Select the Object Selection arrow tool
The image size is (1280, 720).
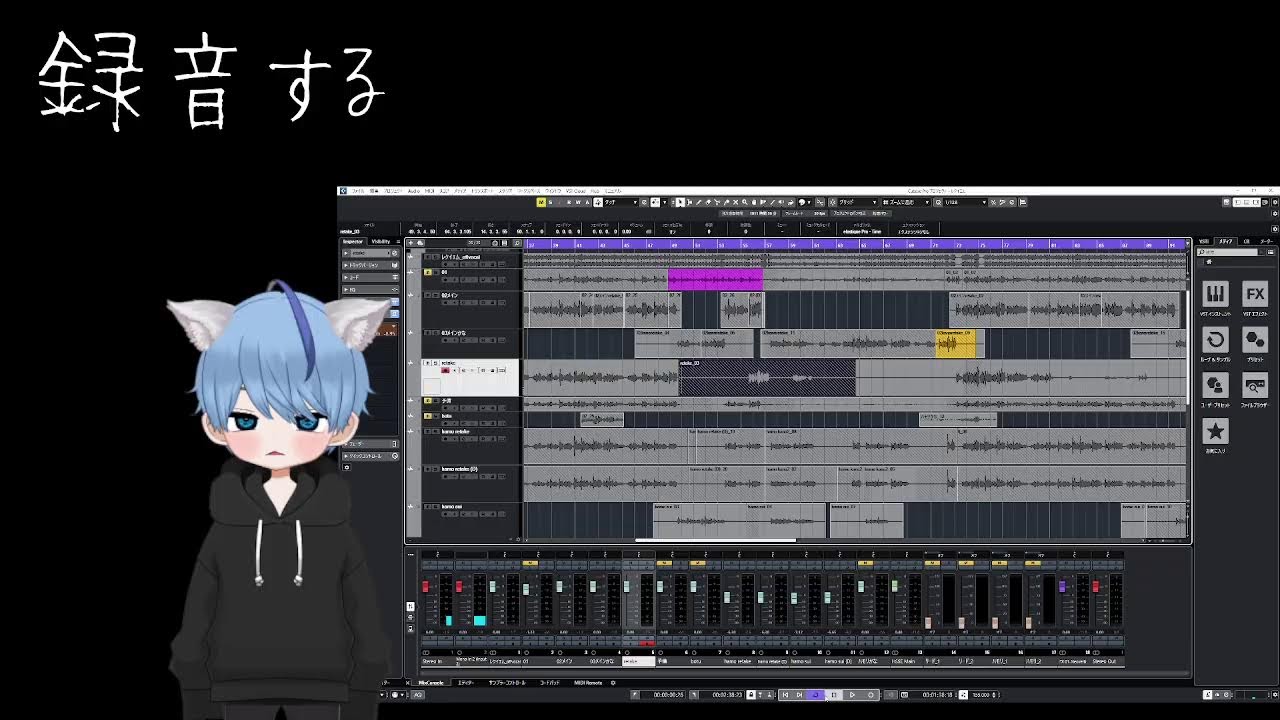click(680, 202)
